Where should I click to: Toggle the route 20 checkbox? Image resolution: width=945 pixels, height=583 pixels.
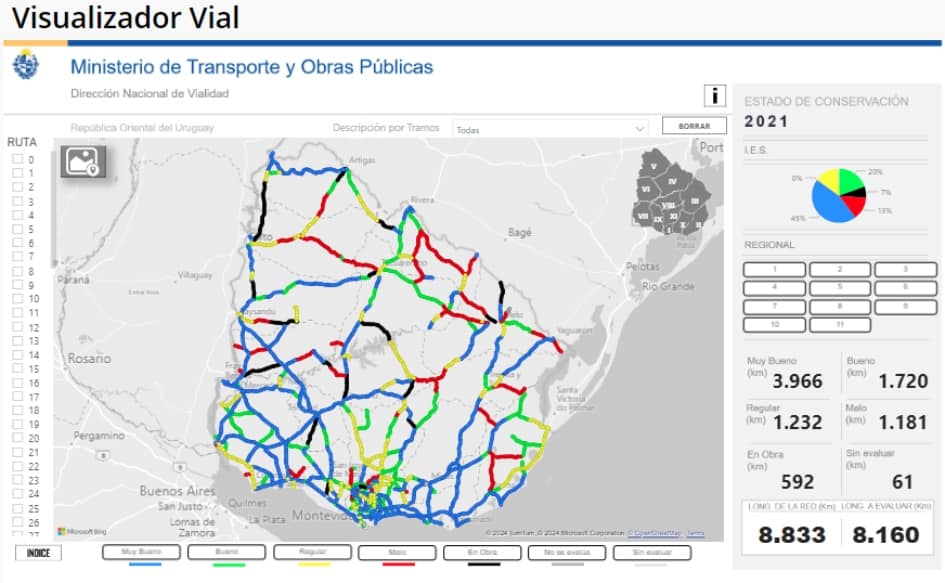pyautogui.click(x=17, y=438)
